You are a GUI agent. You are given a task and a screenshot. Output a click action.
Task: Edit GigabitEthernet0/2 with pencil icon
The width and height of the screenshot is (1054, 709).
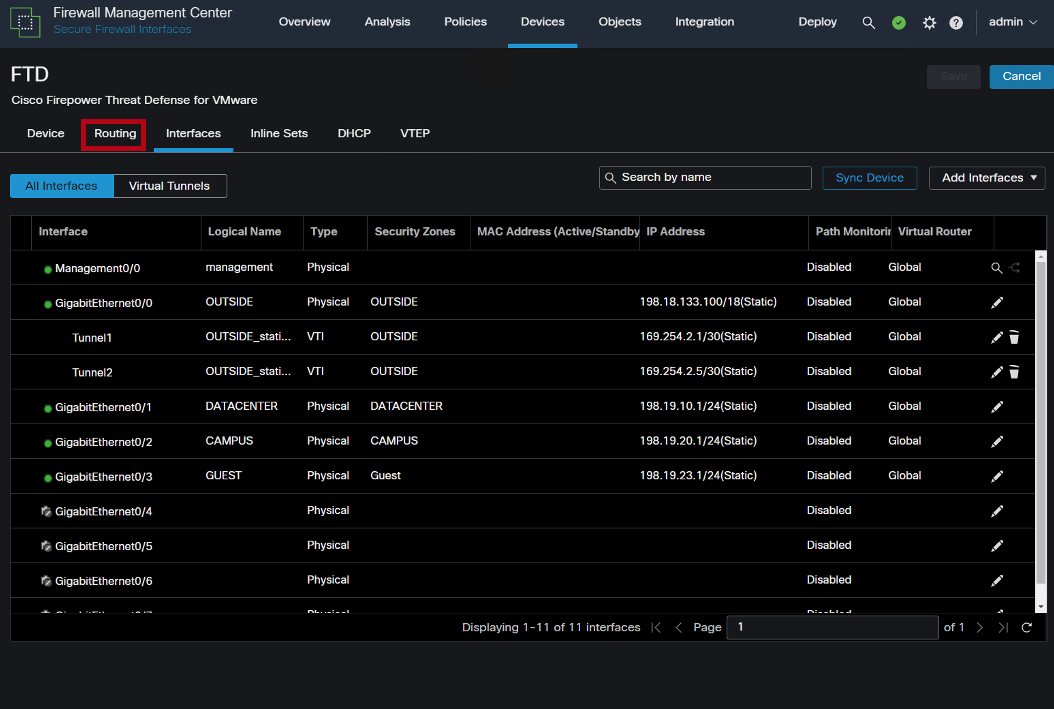[x=997, y=442]
